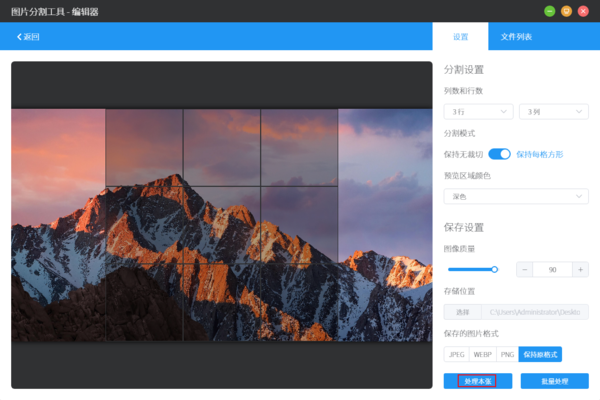Click the mountain preview image
Image resolution: width=600 pixels, height=400 pixels.
point(222,225)
